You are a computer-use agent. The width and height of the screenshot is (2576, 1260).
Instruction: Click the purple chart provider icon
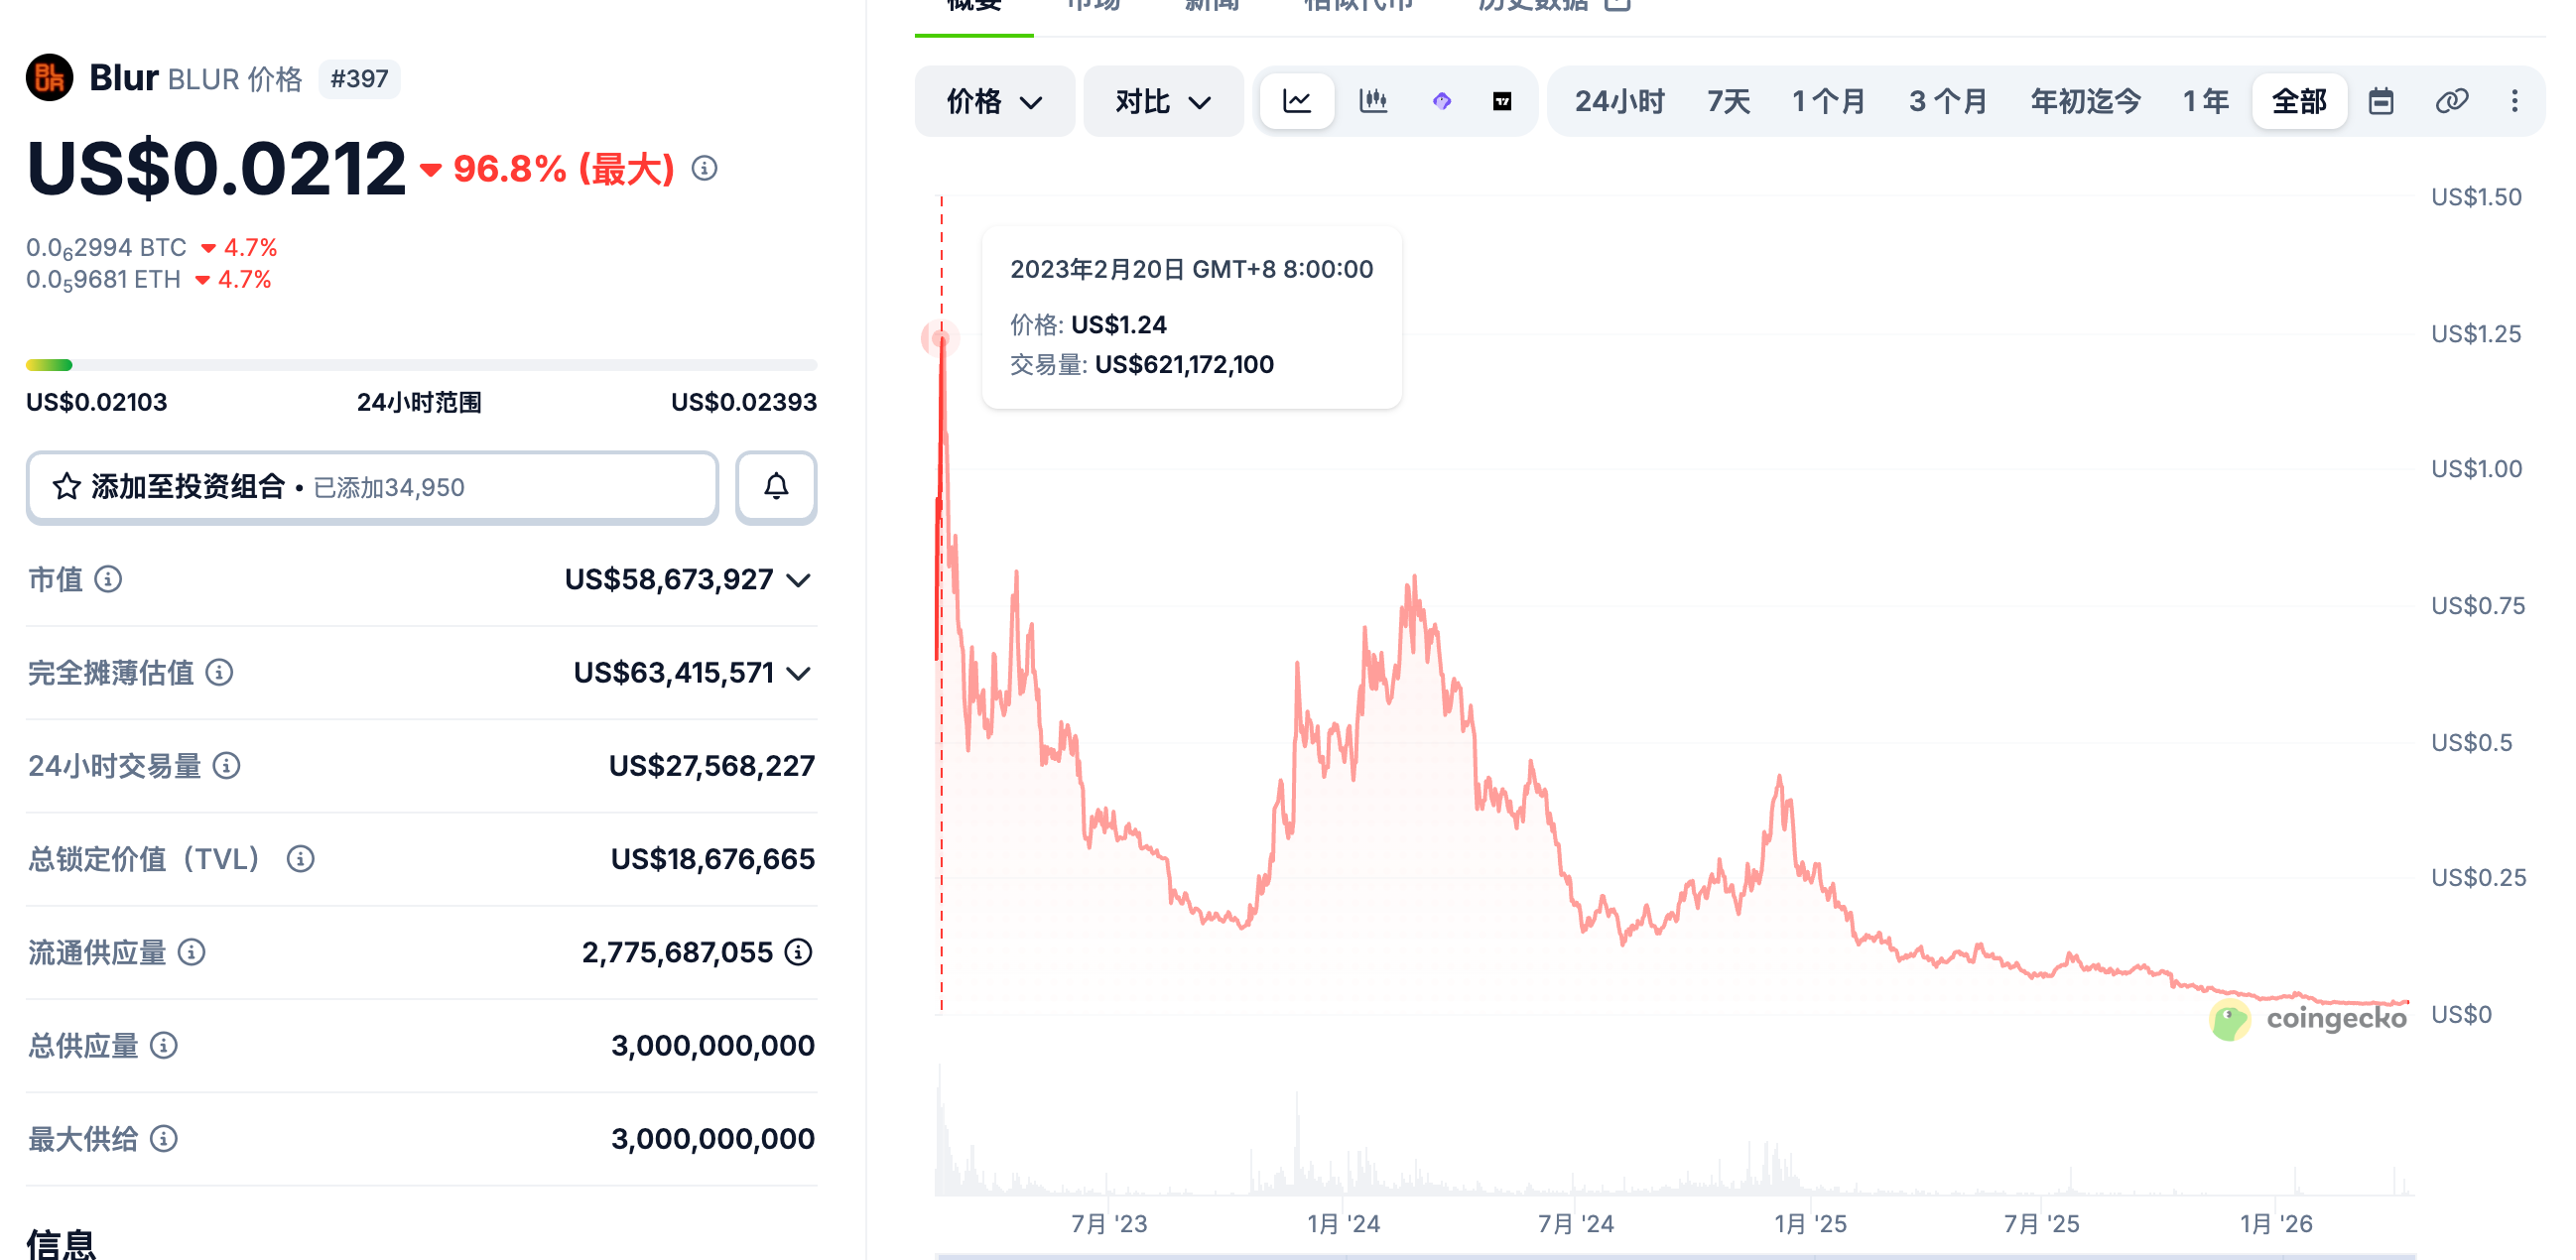coord(1441,101)
